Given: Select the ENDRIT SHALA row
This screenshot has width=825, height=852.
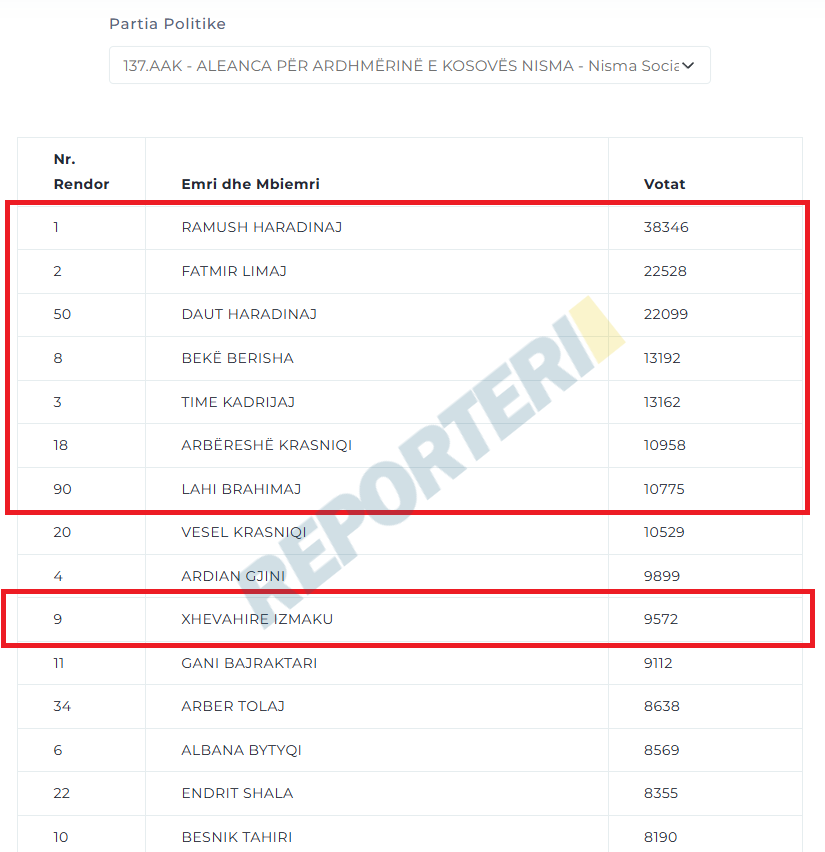Looking at the screenshot, I should click(410, 793).
